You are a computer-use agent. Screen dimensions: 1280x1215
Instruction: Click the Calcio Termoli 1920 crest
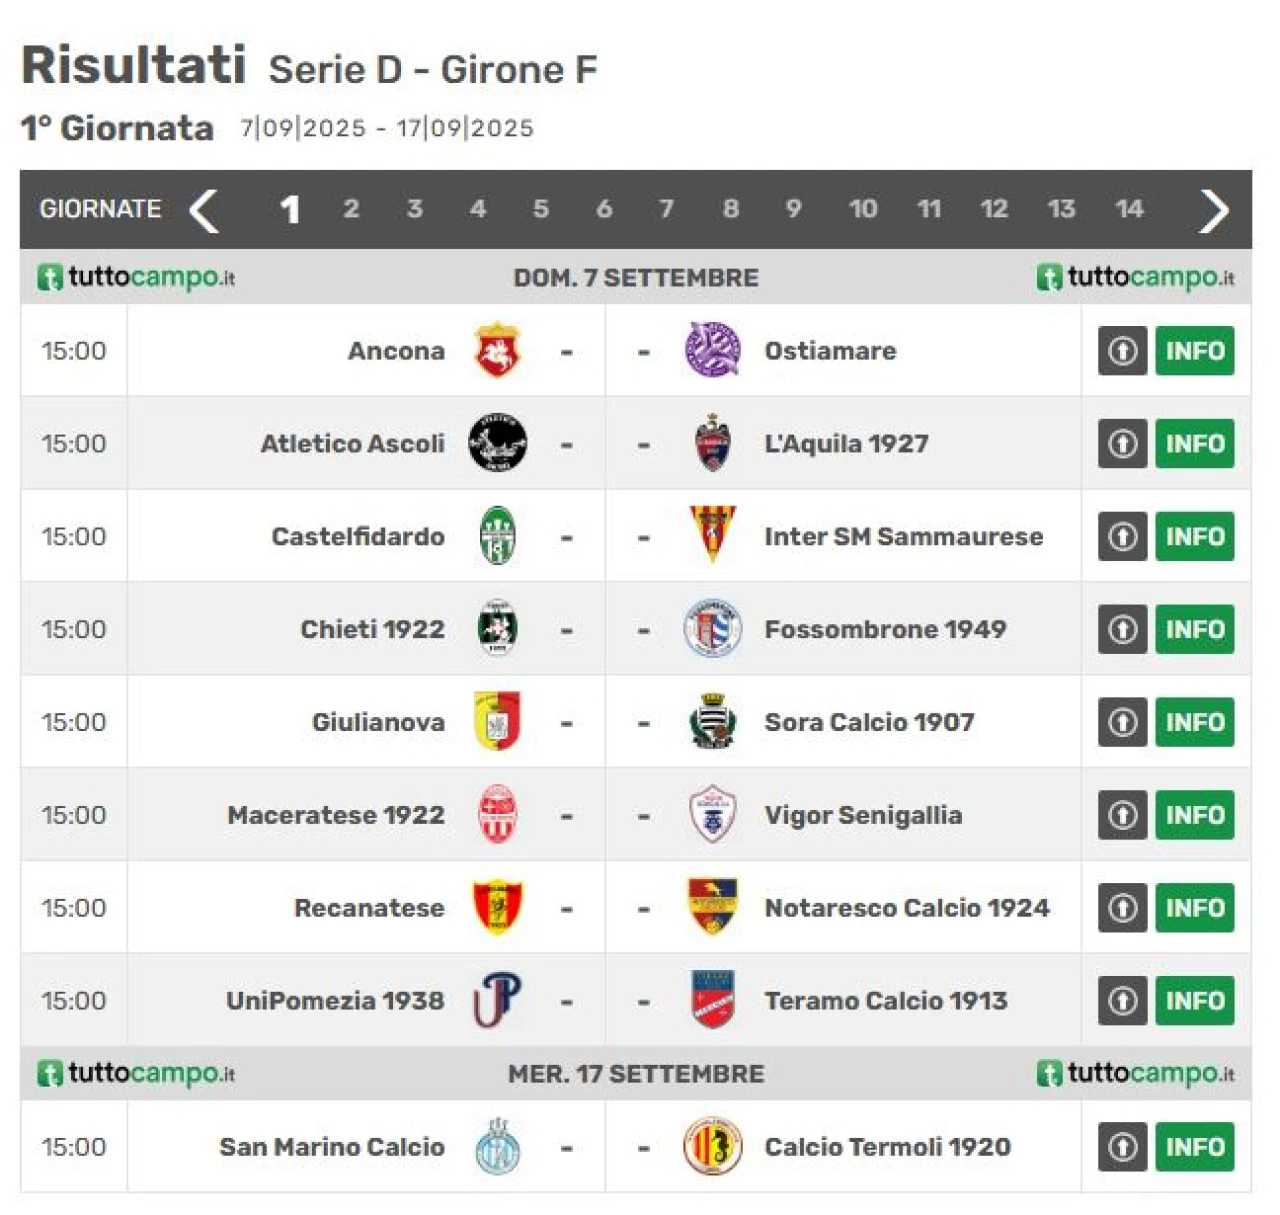click(712, 1146)
